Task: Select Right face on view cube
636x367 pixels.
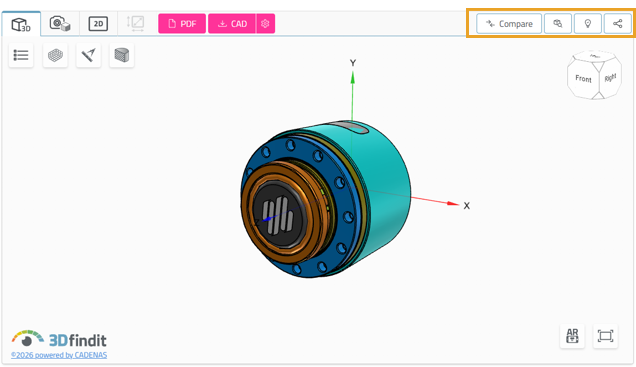Action: click(610, 78)
